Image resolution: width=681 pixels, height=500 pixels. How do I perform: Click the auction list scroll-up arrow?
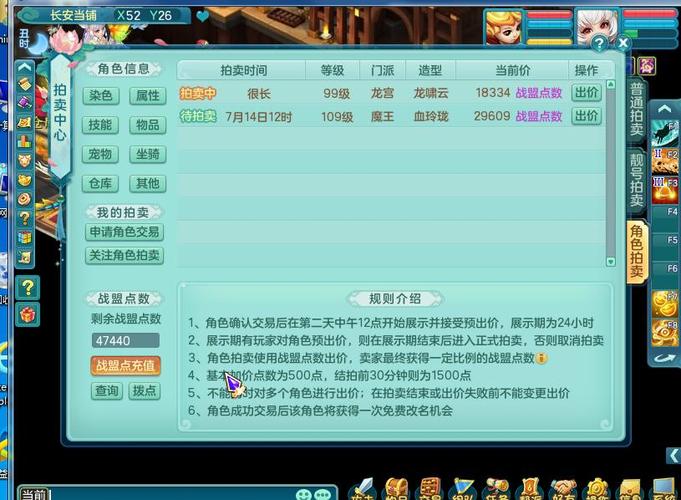(611, 84)
